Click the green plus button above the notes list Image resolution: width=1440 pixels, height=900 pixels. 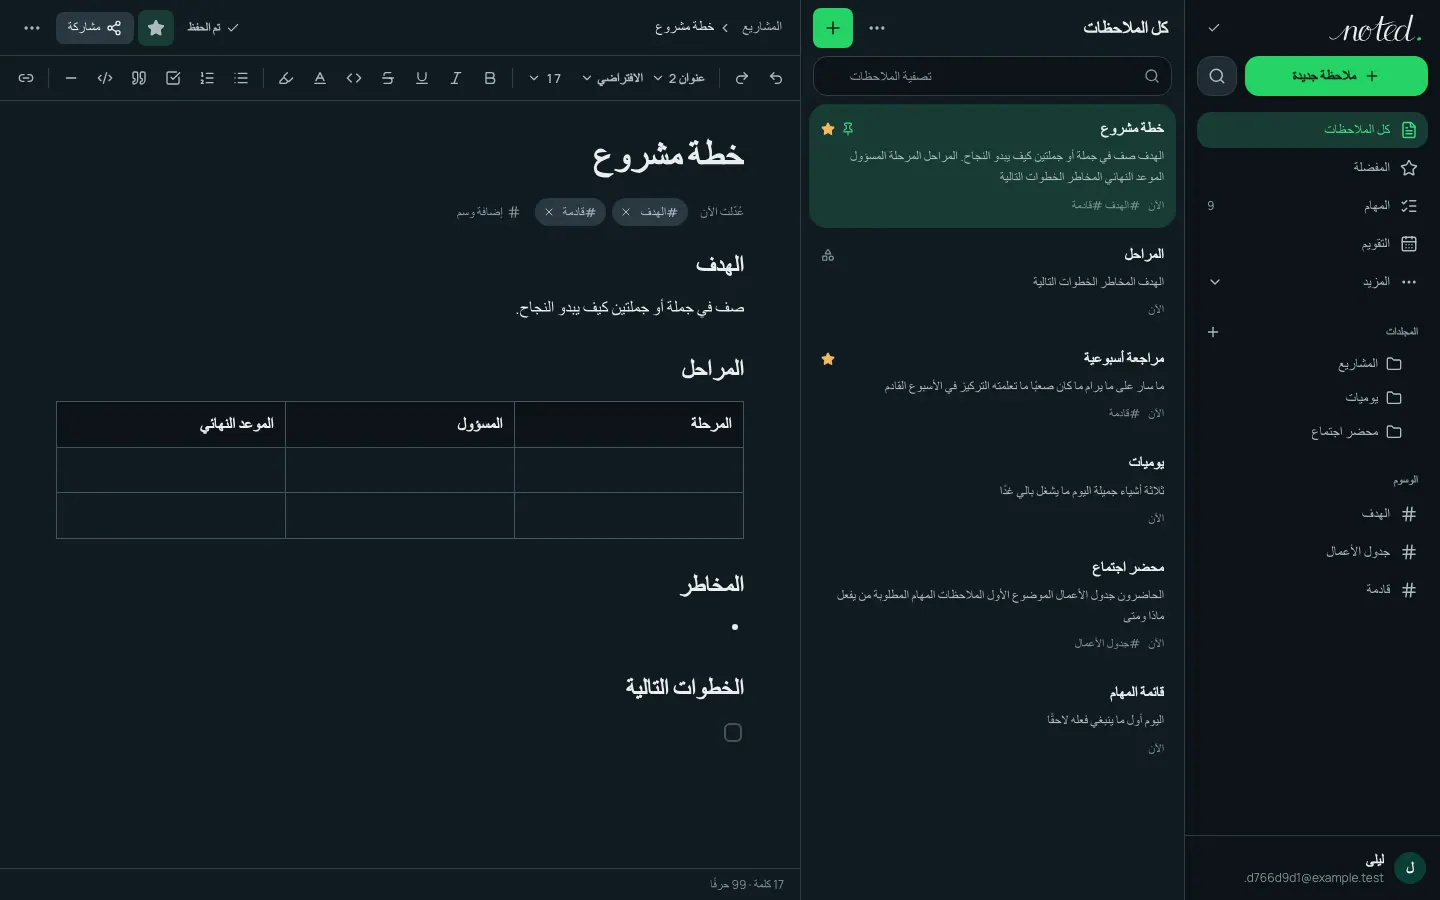[833, 28]
